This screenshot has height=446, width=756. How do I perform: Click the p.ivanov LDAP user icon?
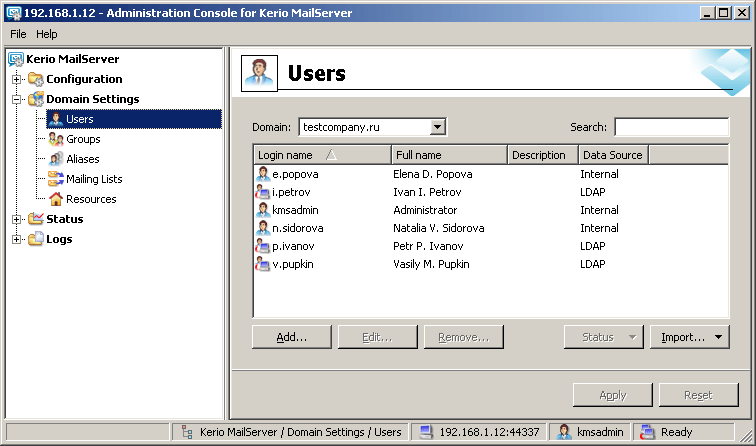263,246
